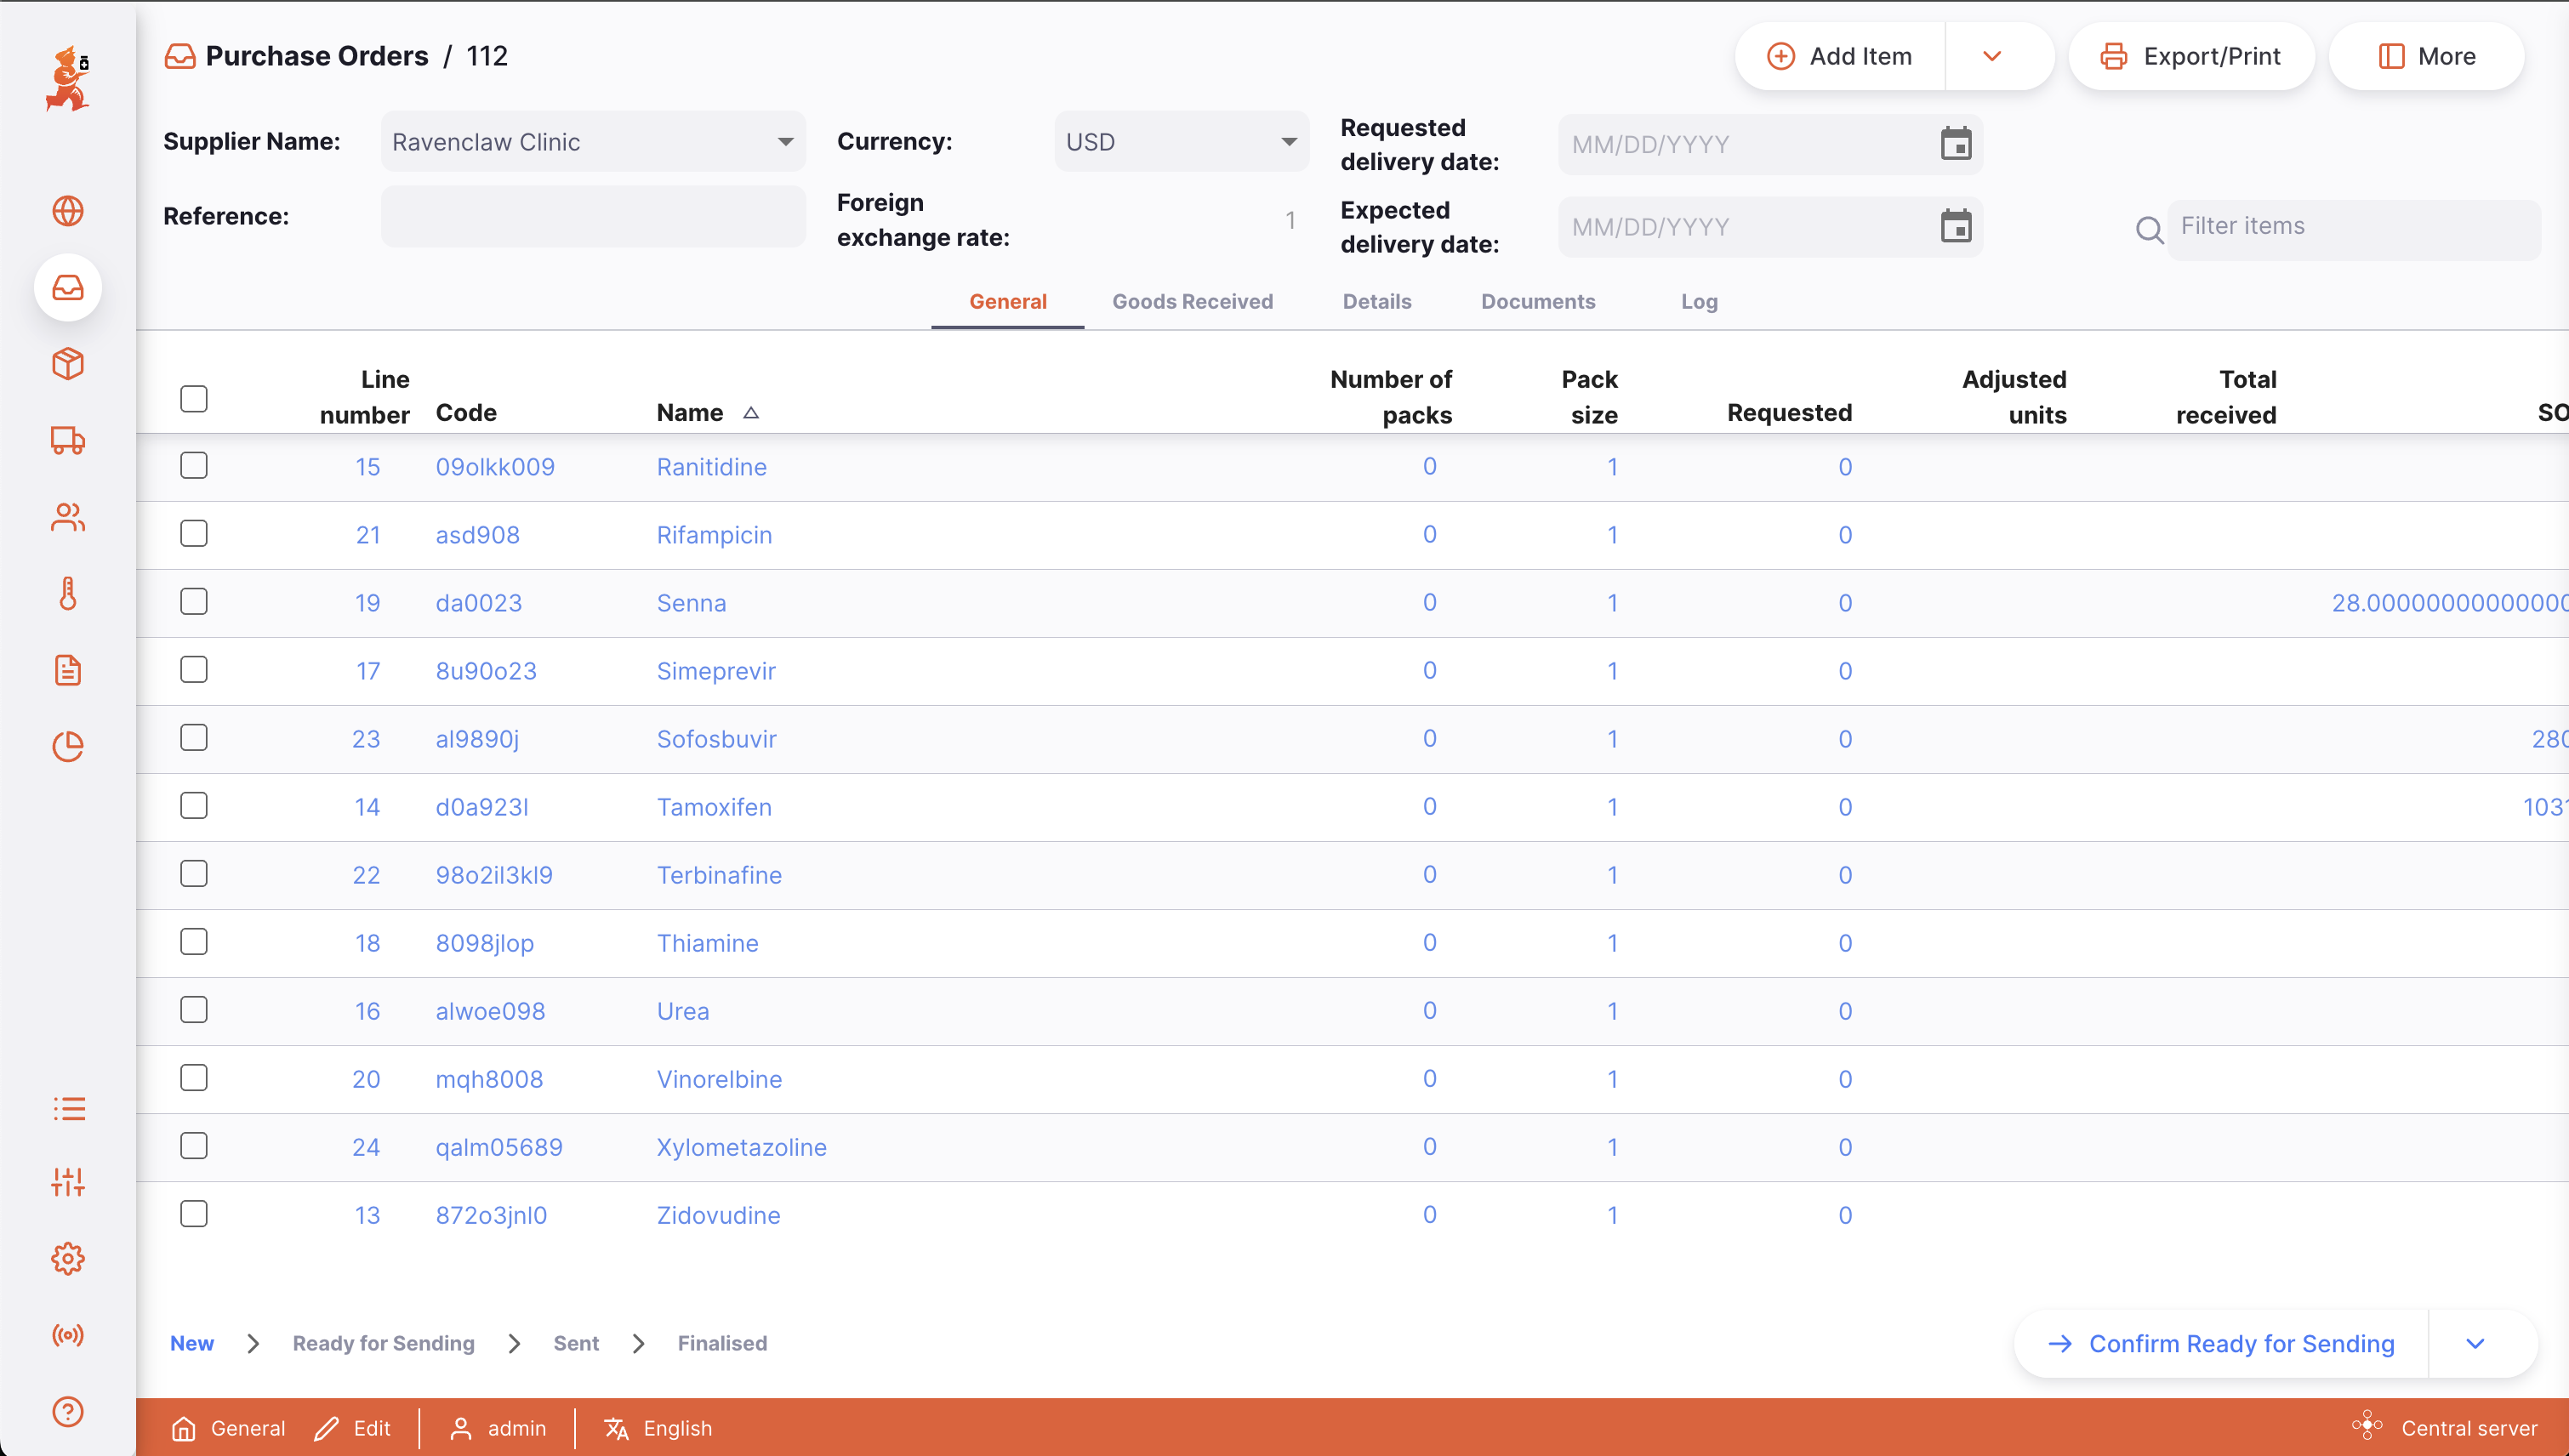
Task: Switch to the Goods Received tab
Action: (x=1192, y=301)
